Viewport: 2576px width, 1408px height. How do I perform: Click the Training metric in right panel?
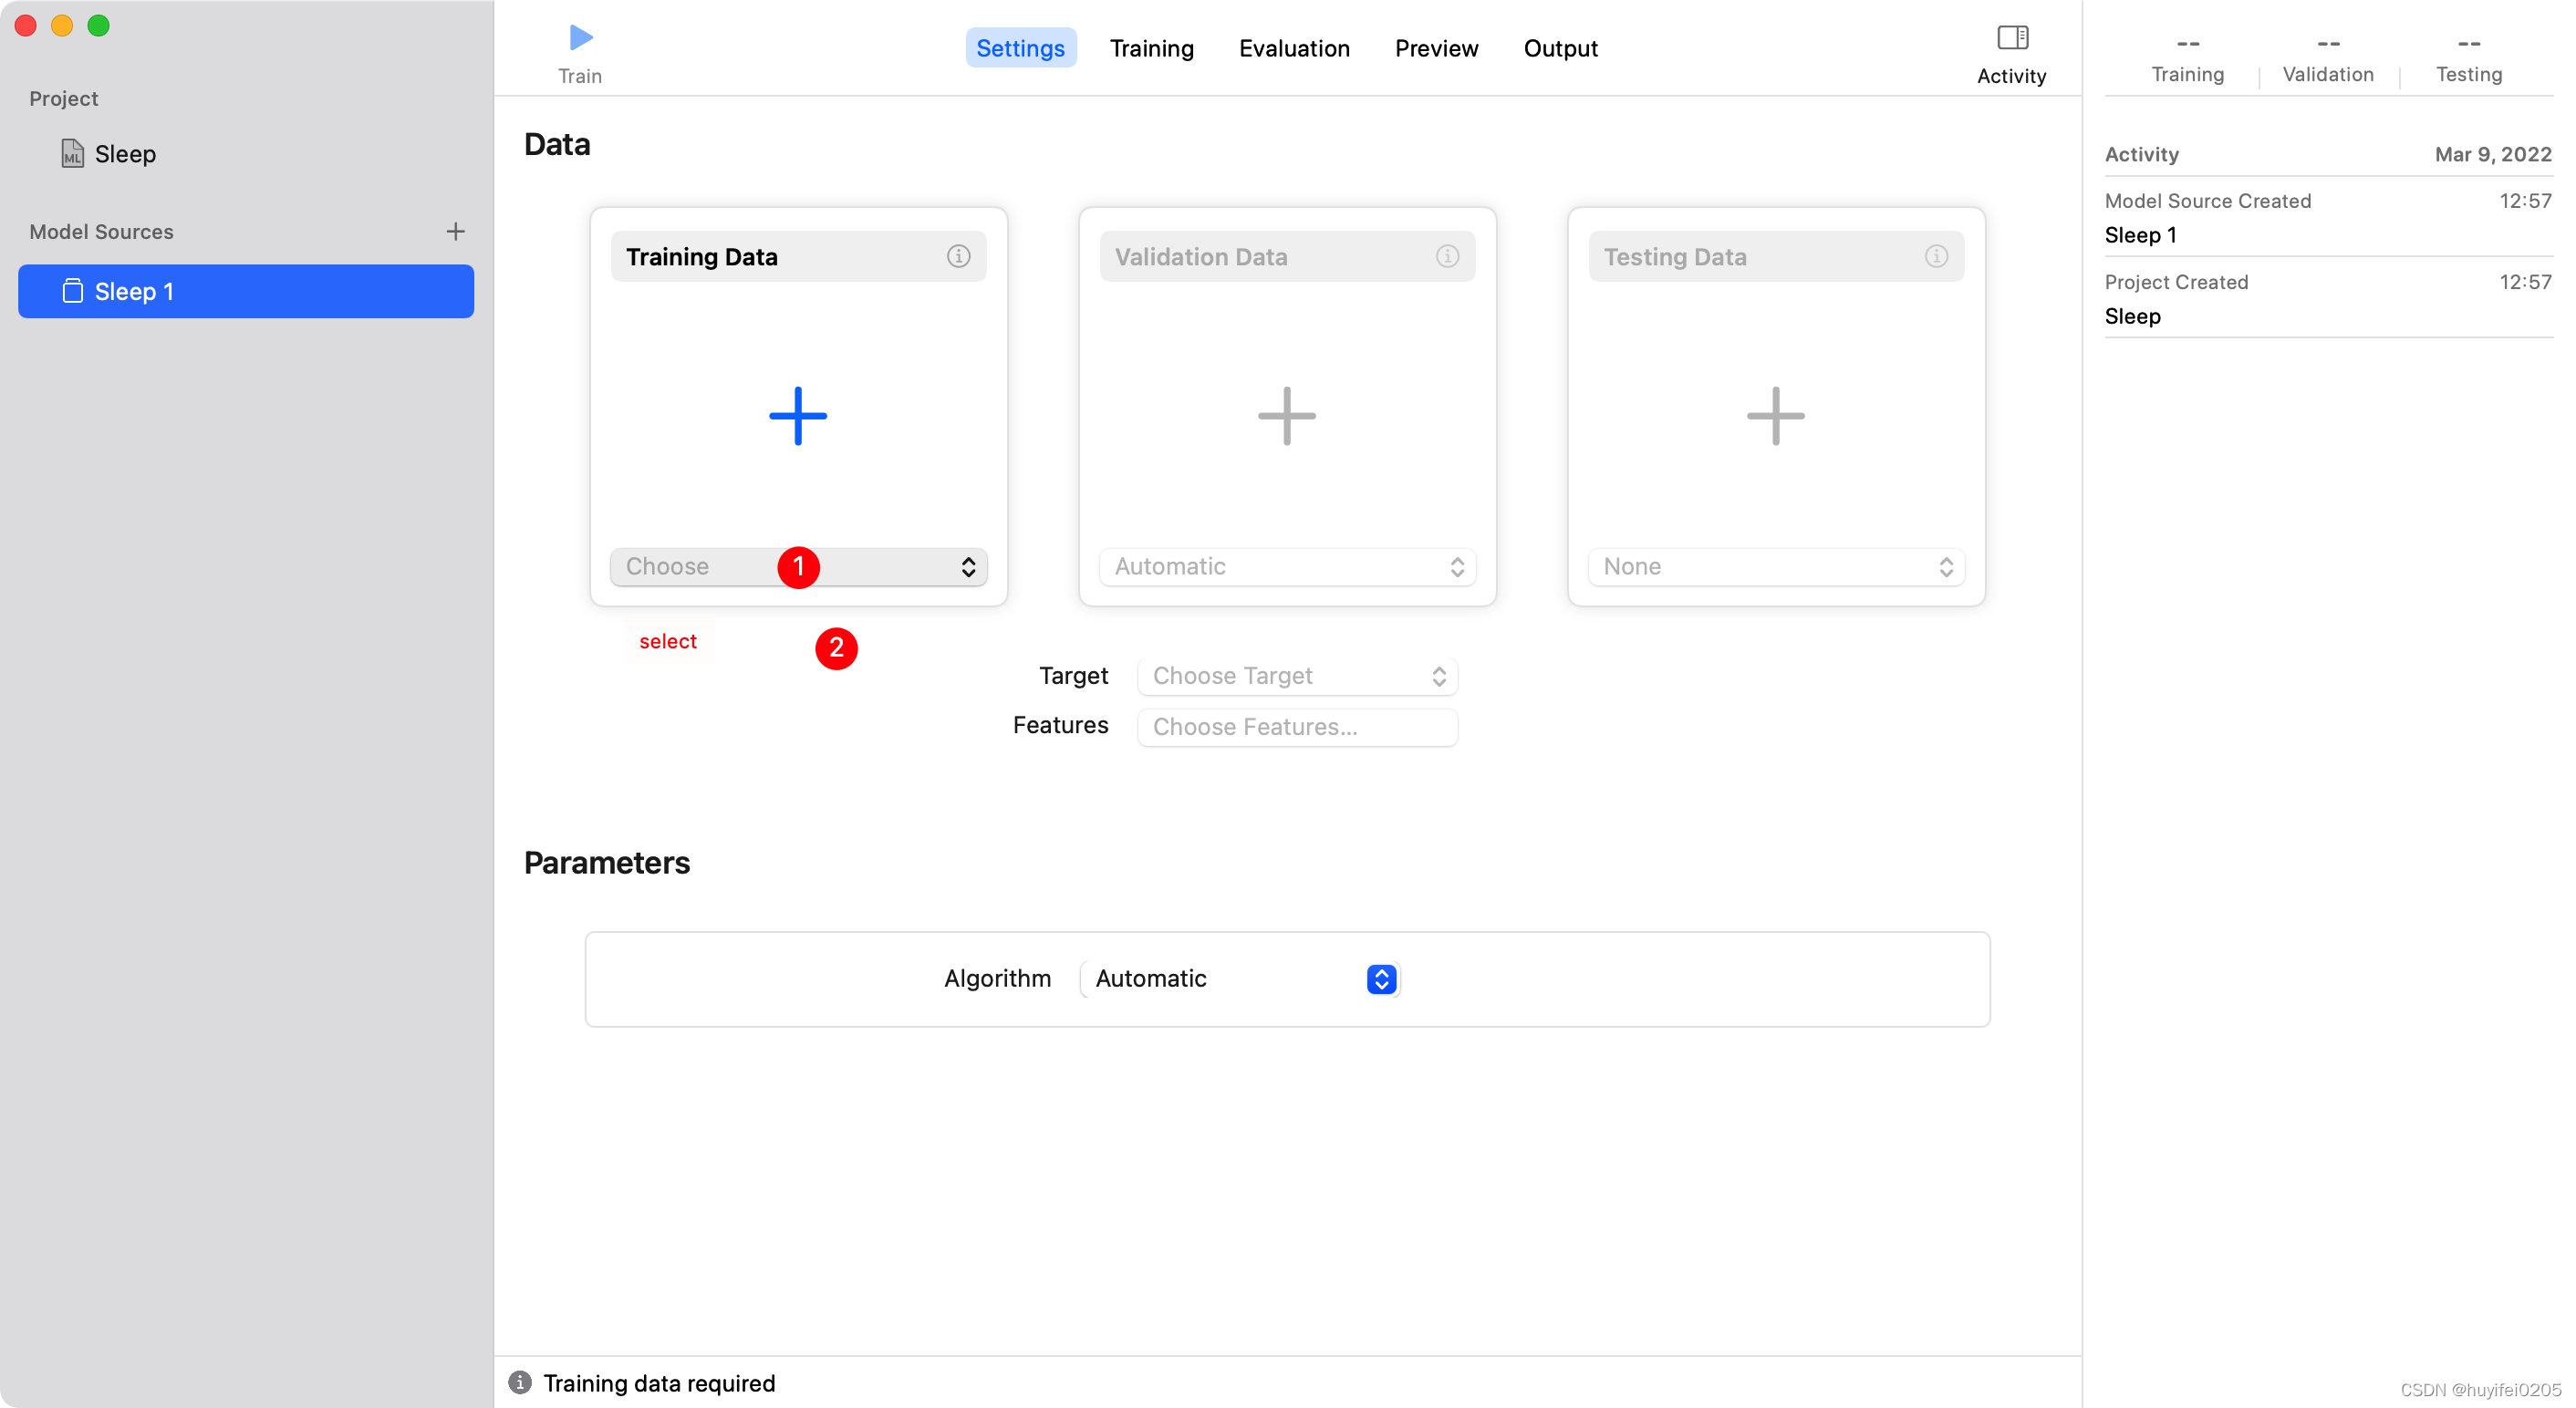click(2187, 60)
